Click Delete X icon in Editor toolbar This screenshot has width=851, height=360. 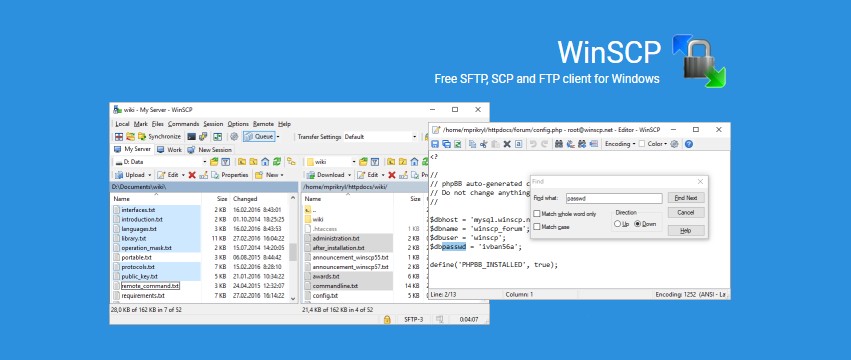pos(507,144)
